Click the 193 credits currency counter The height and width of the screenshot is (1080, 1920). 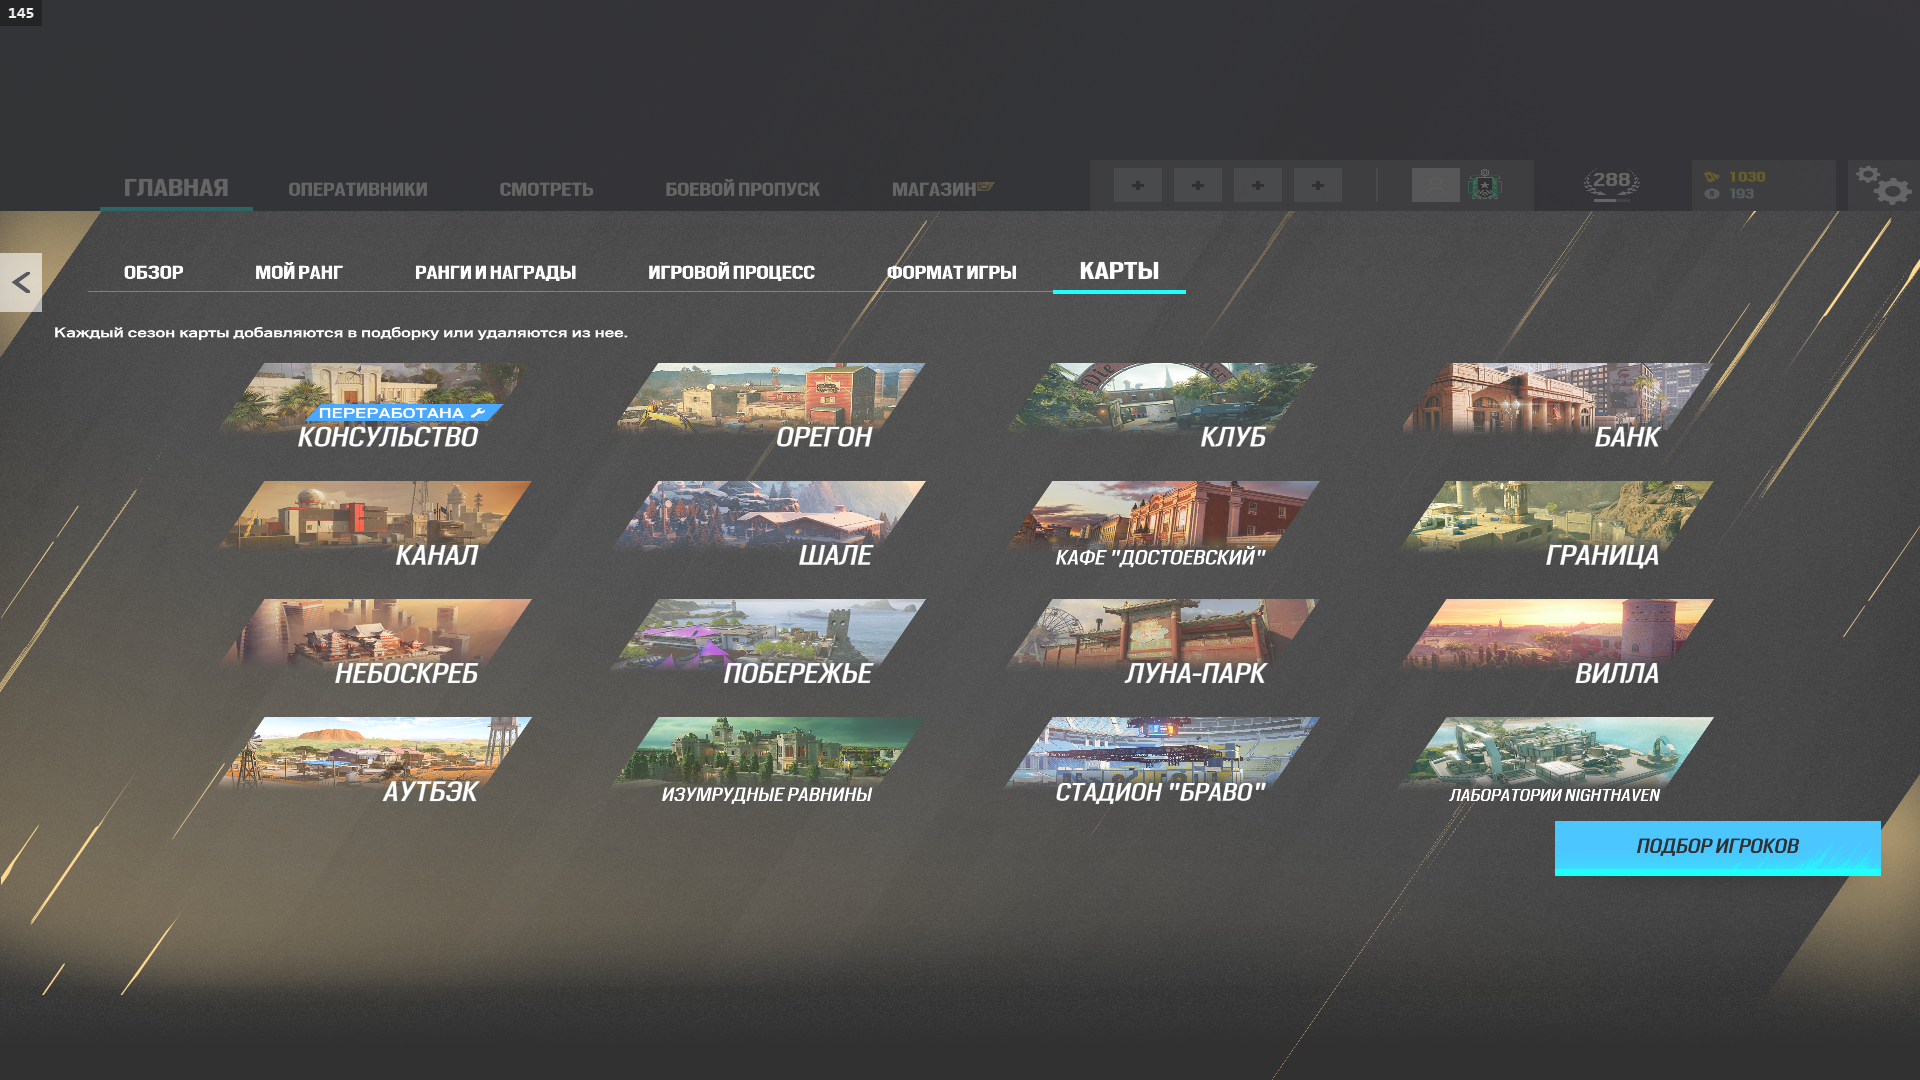click(x=1730, y=194)
